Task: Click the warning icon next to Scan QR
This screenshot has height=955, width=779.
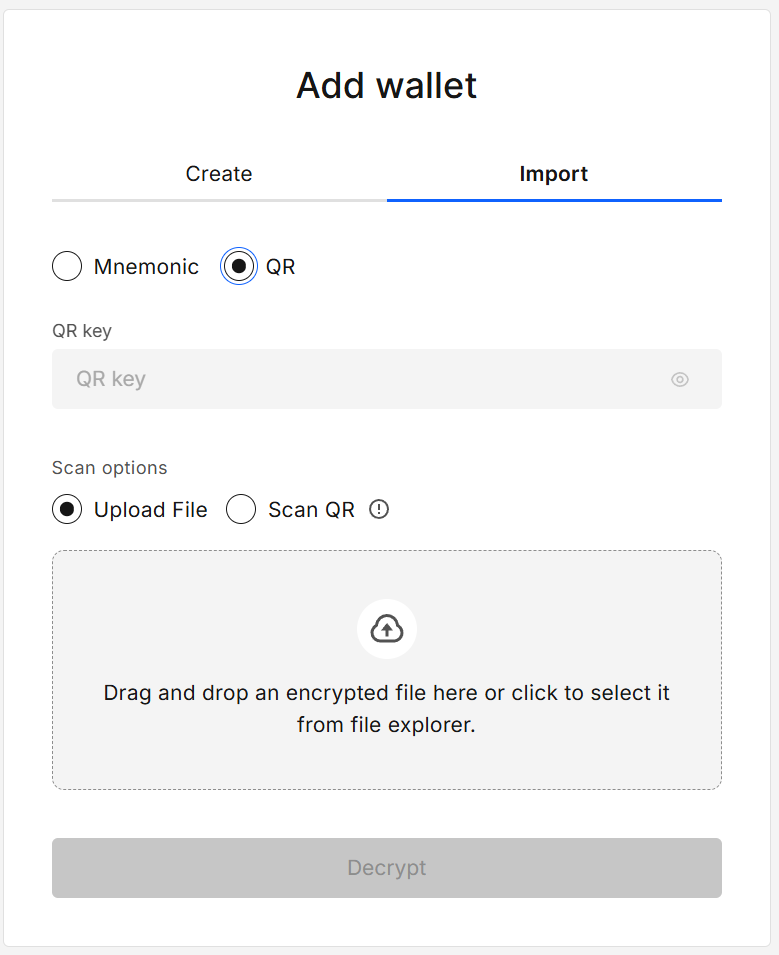Action: [x=378, y=510]
